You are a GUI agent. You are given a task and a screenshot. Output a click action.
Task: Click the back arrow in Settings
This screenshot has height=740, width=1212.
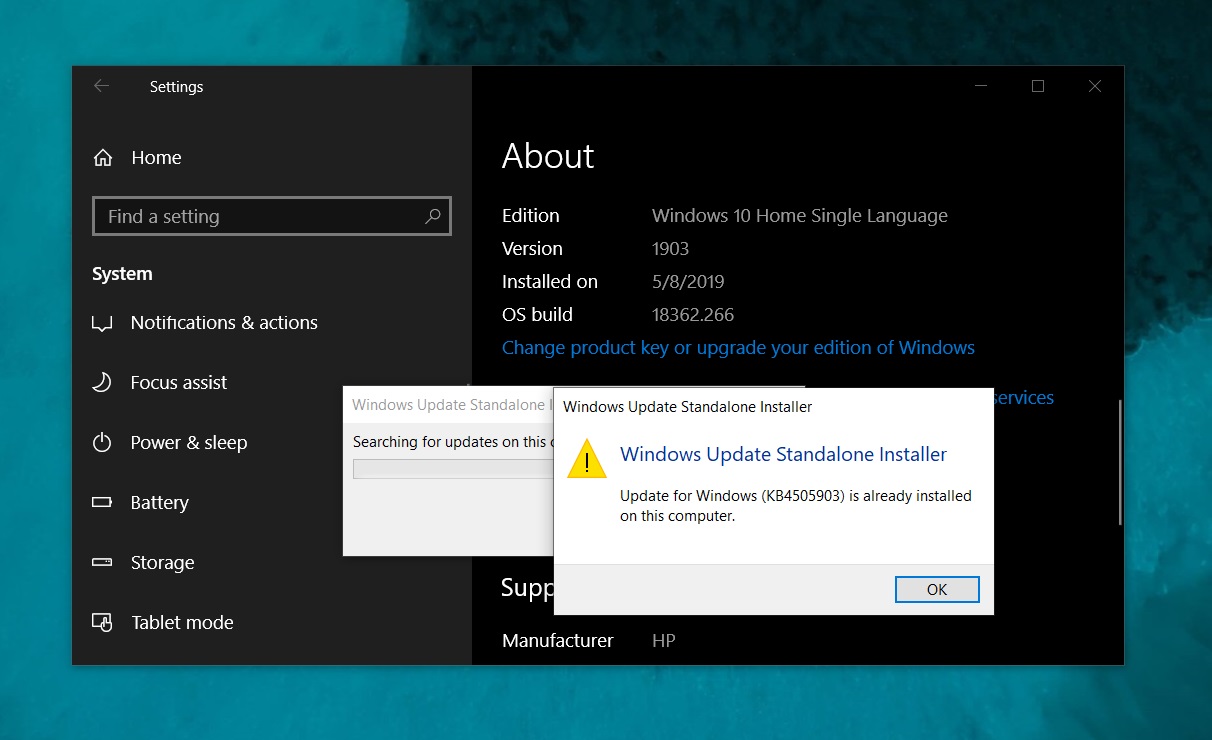[101, 86]
